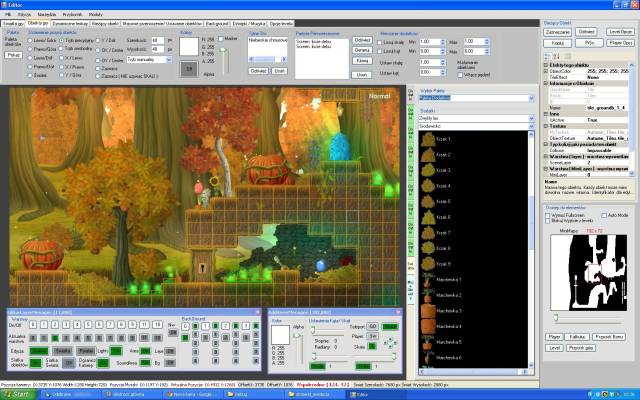
Task: Enable the Włącz pędzel checkbox
Action: (x=460, y=75)
